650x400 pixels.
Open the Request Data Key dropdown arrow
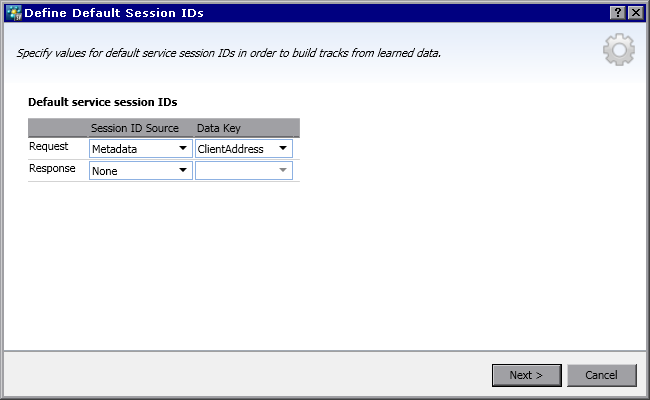(x=284, y=149)
